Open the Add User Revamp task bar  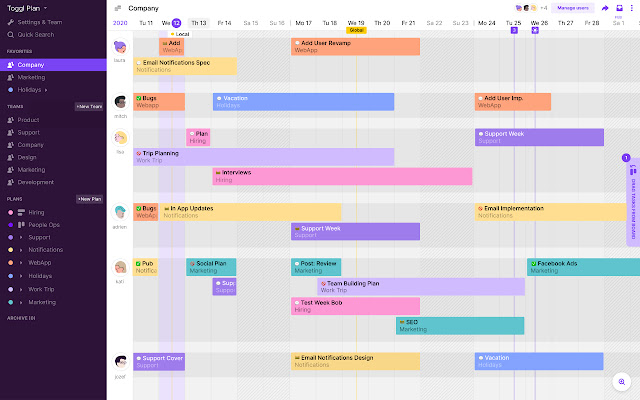coord(356,47)
